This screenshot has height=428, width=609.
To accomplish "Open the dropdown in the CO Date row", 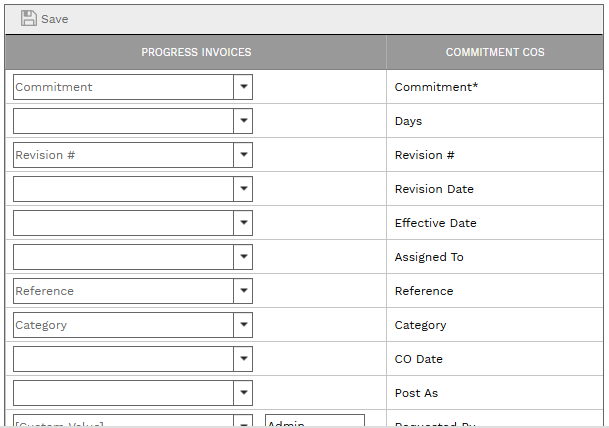I will point(243,359).
